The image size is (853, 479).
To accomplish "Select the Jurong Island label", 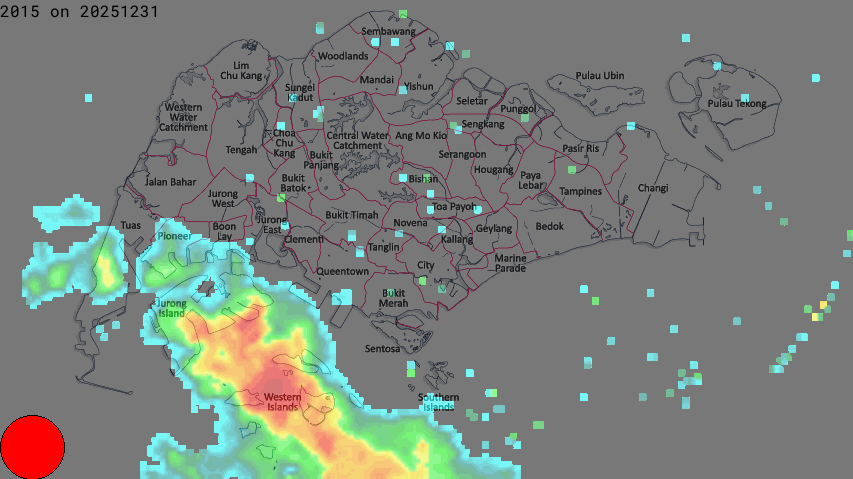I will click(x=171, y=307).
